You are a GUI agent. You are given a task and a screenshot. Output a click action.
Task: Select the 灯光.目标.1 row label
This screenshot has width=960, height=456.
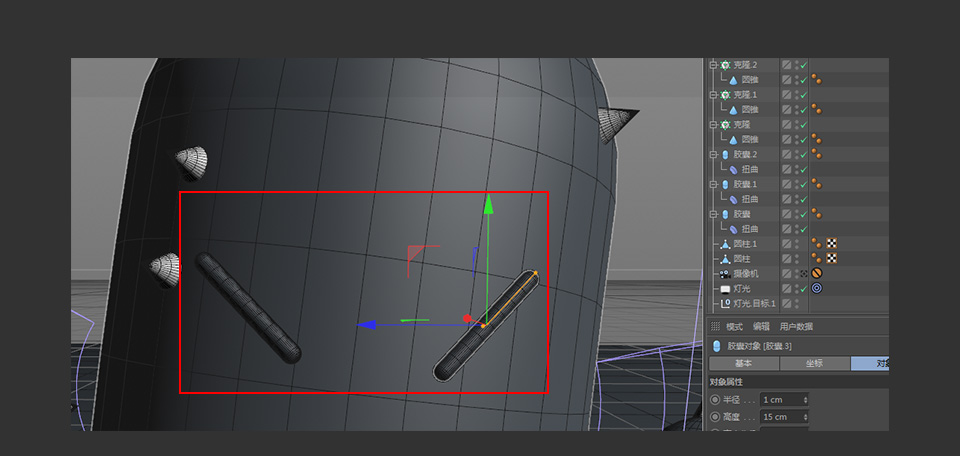[754, 304]
